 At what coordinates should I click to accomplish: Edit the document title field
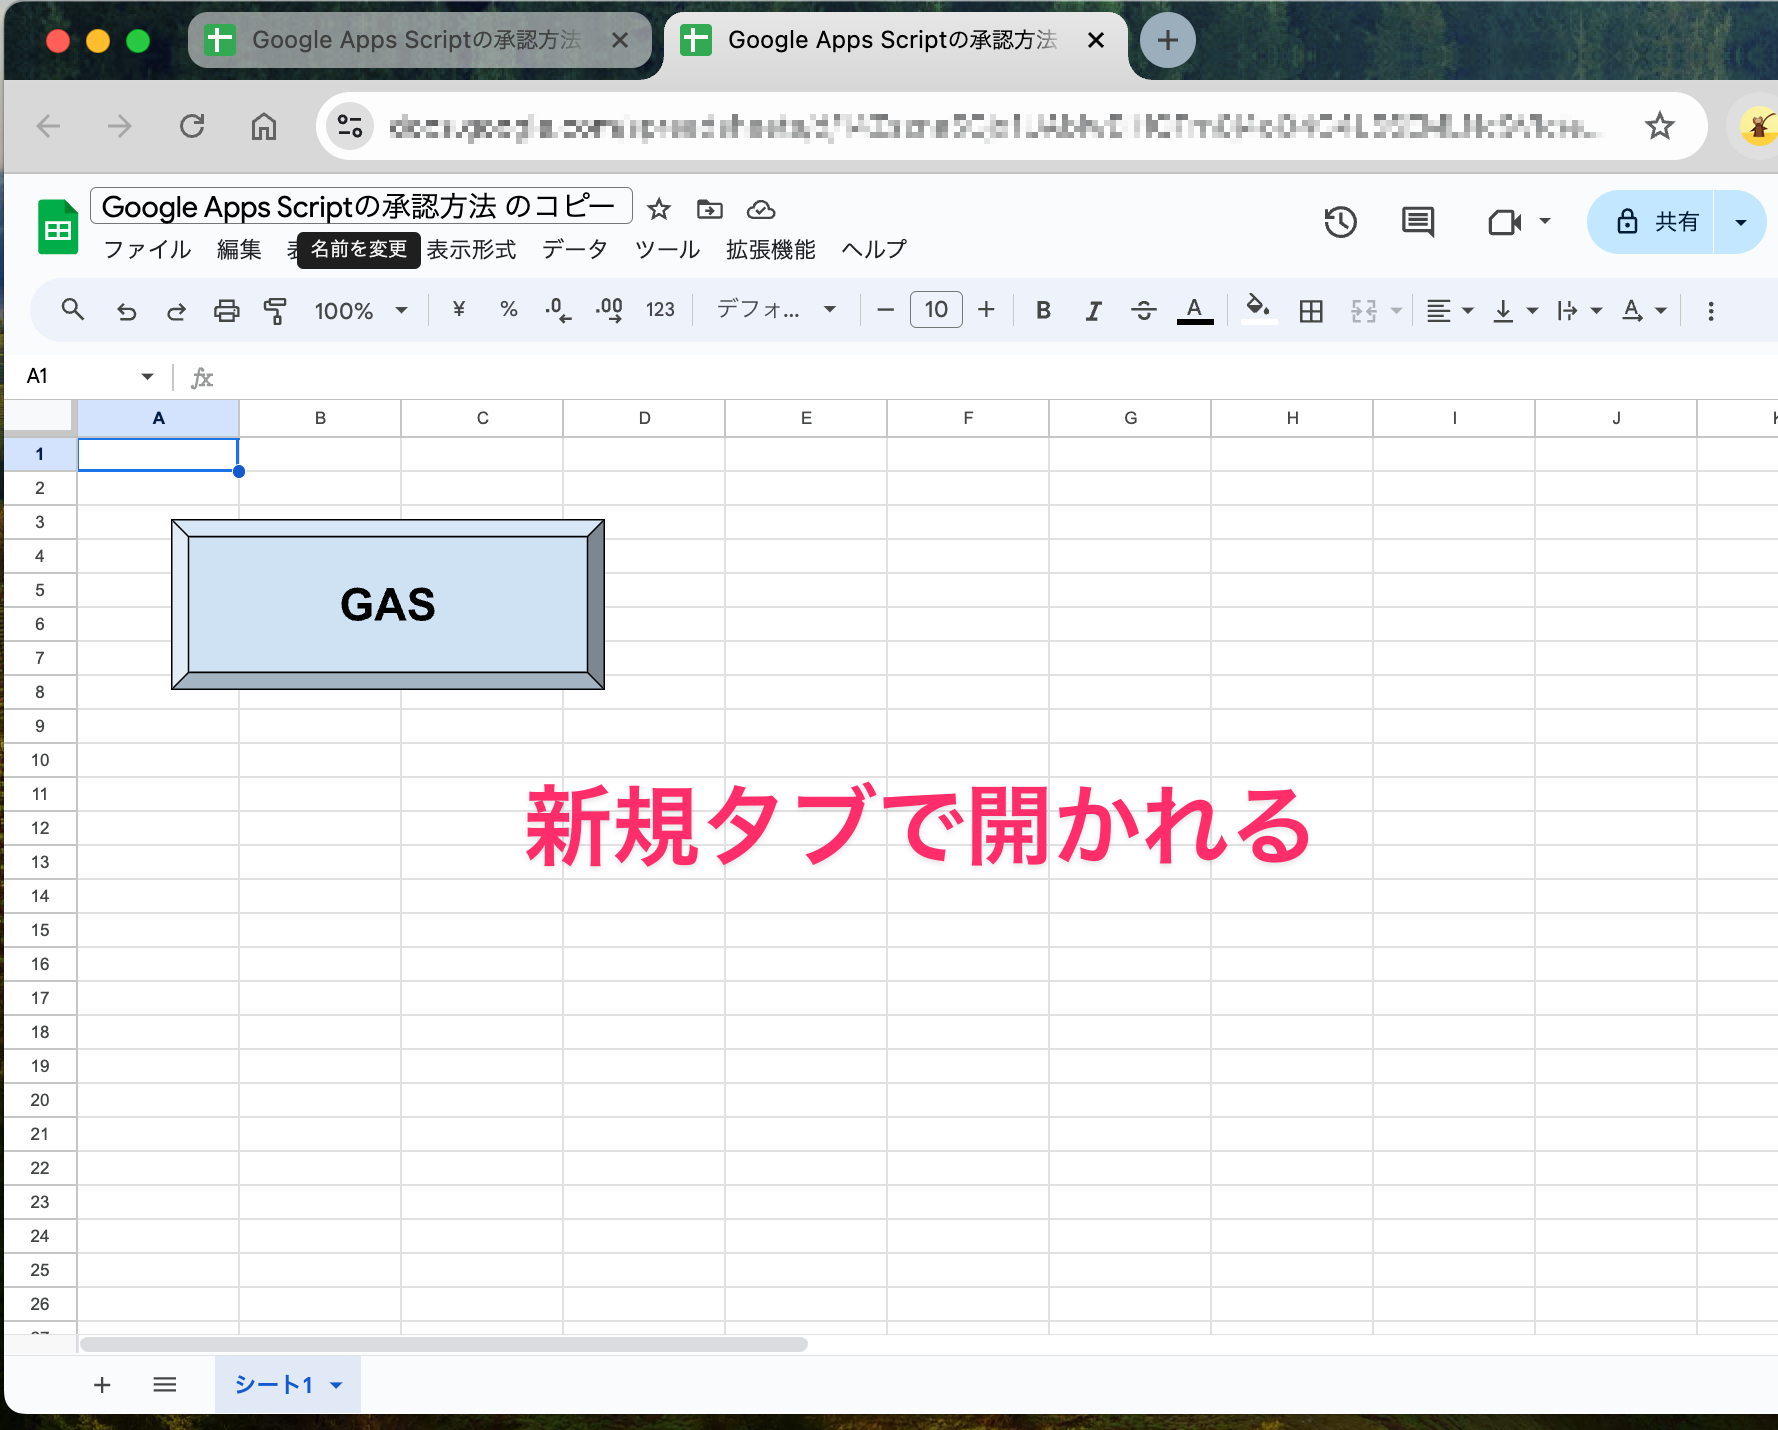[x=361, y=206]
